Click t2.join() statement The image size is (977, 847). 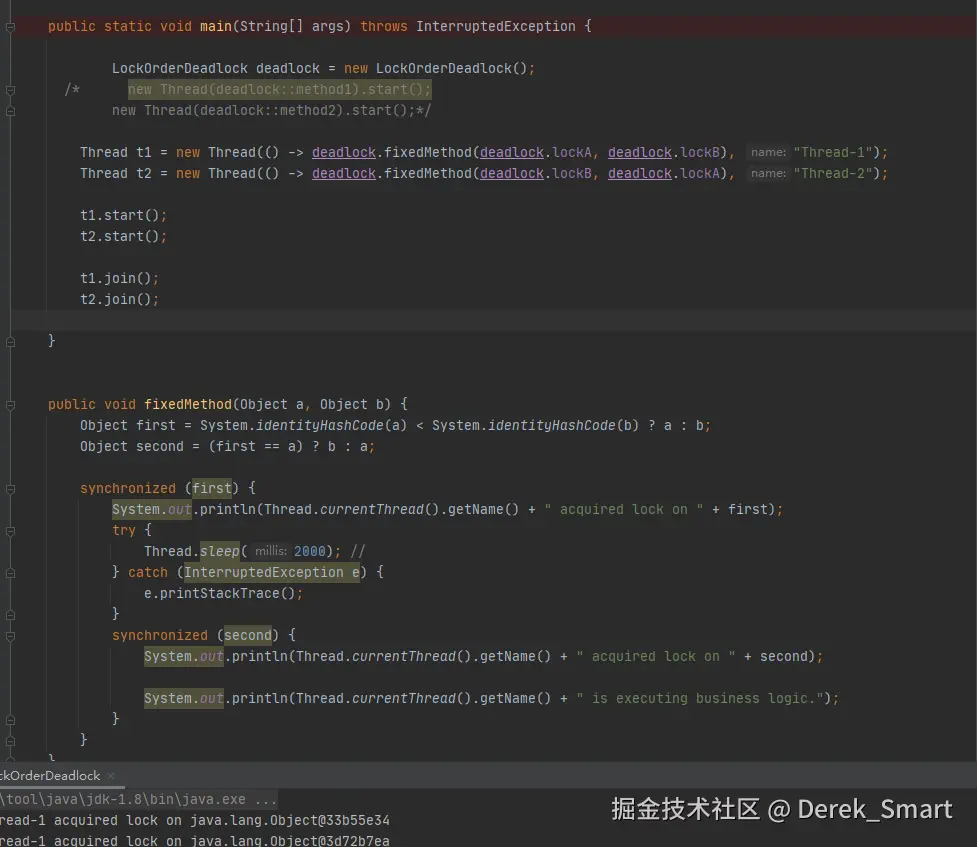(x=120, y=299)
